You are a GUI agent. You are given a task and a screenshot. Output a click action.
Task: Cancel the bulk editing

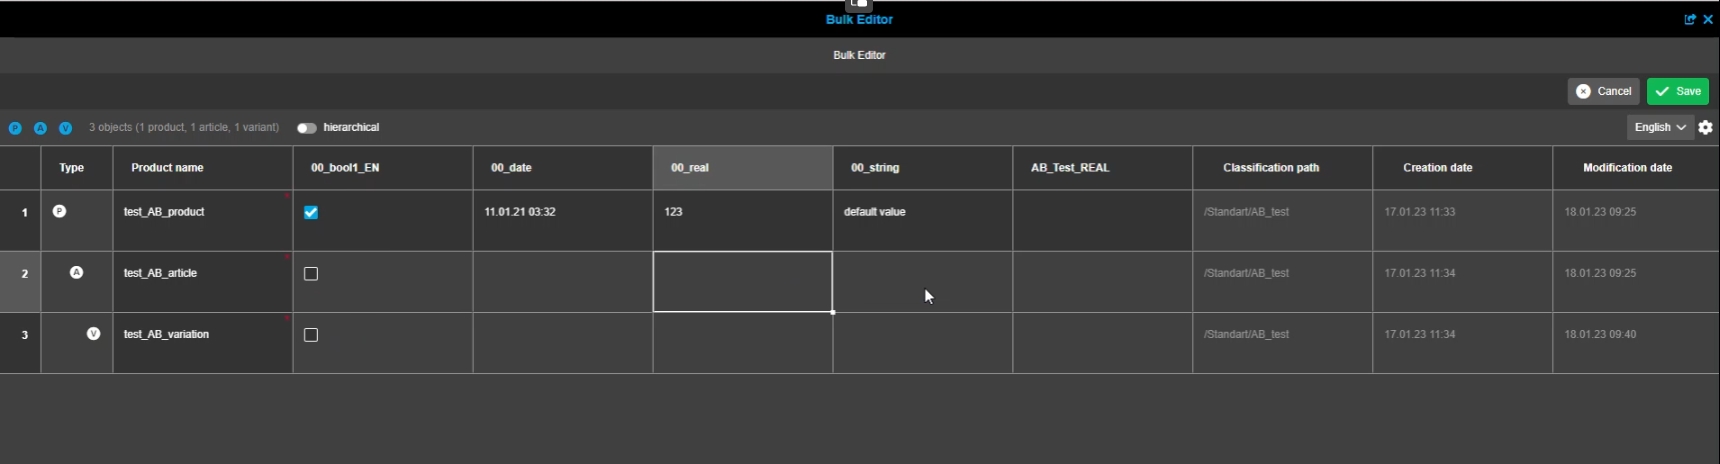(x=1604, y=91)
